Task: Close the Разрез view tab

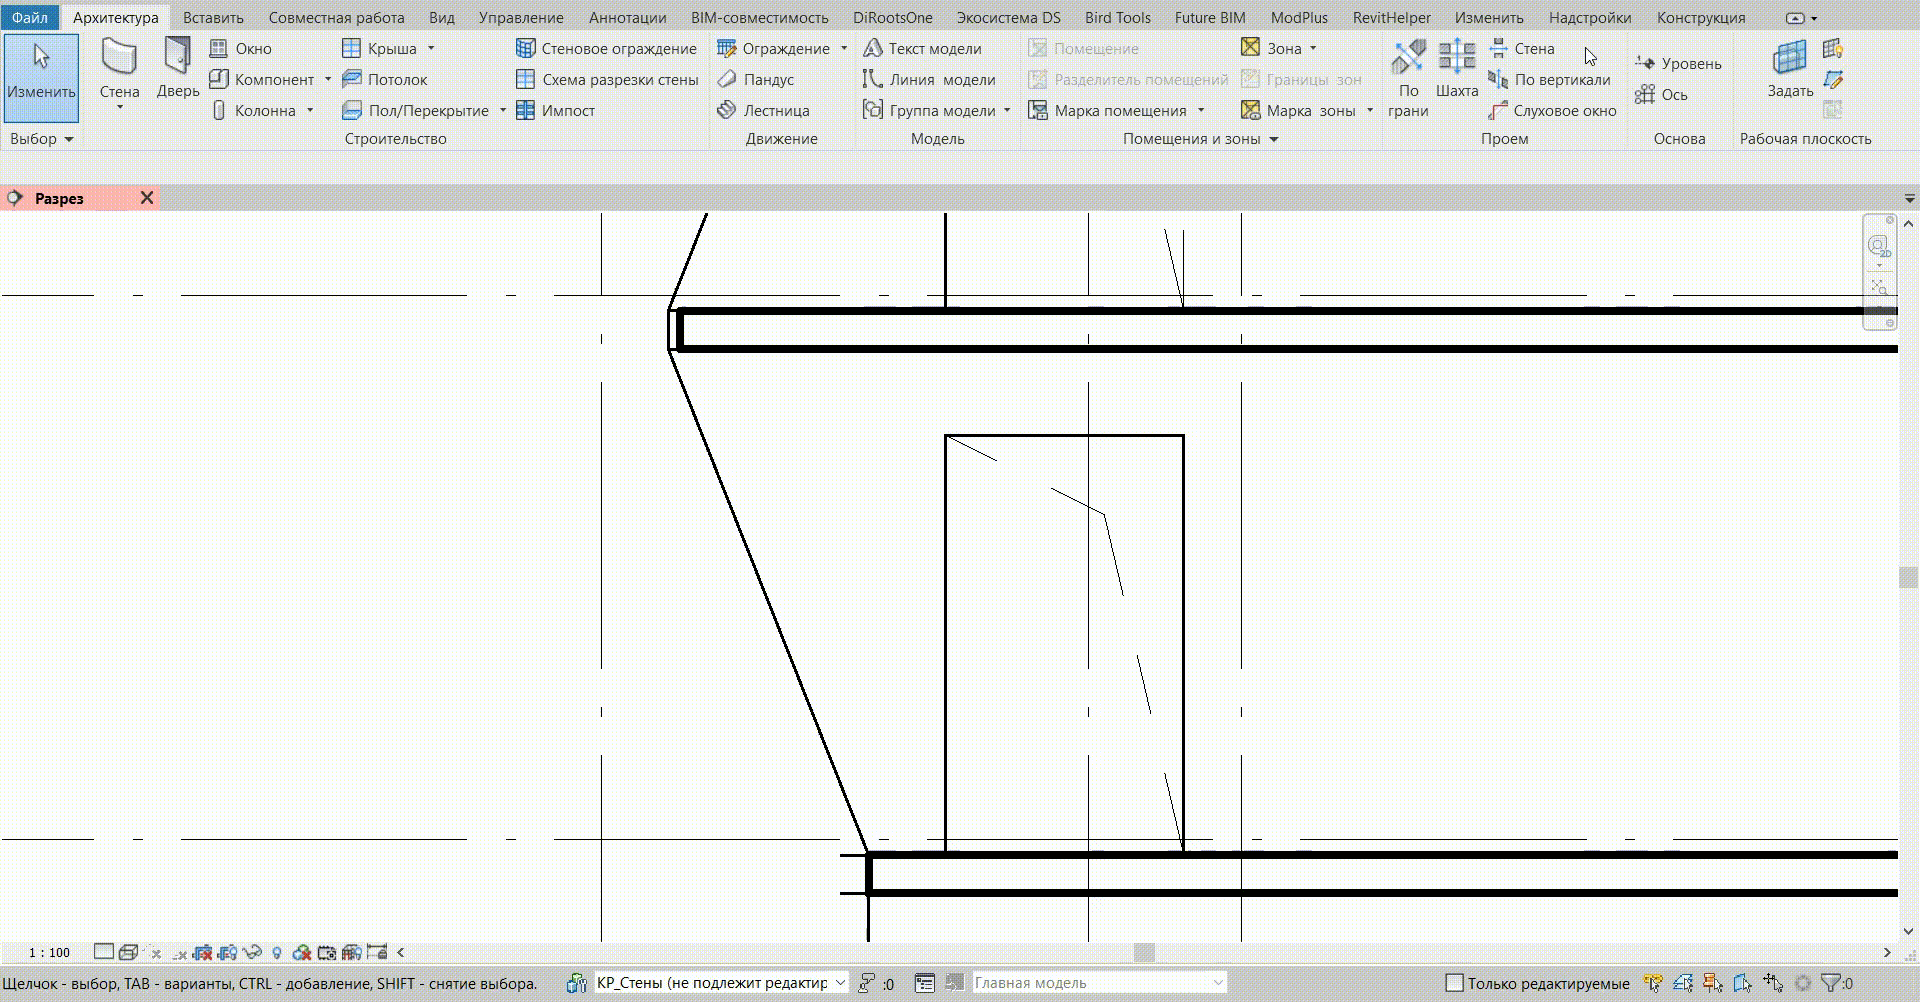Action: coord(147,198)
